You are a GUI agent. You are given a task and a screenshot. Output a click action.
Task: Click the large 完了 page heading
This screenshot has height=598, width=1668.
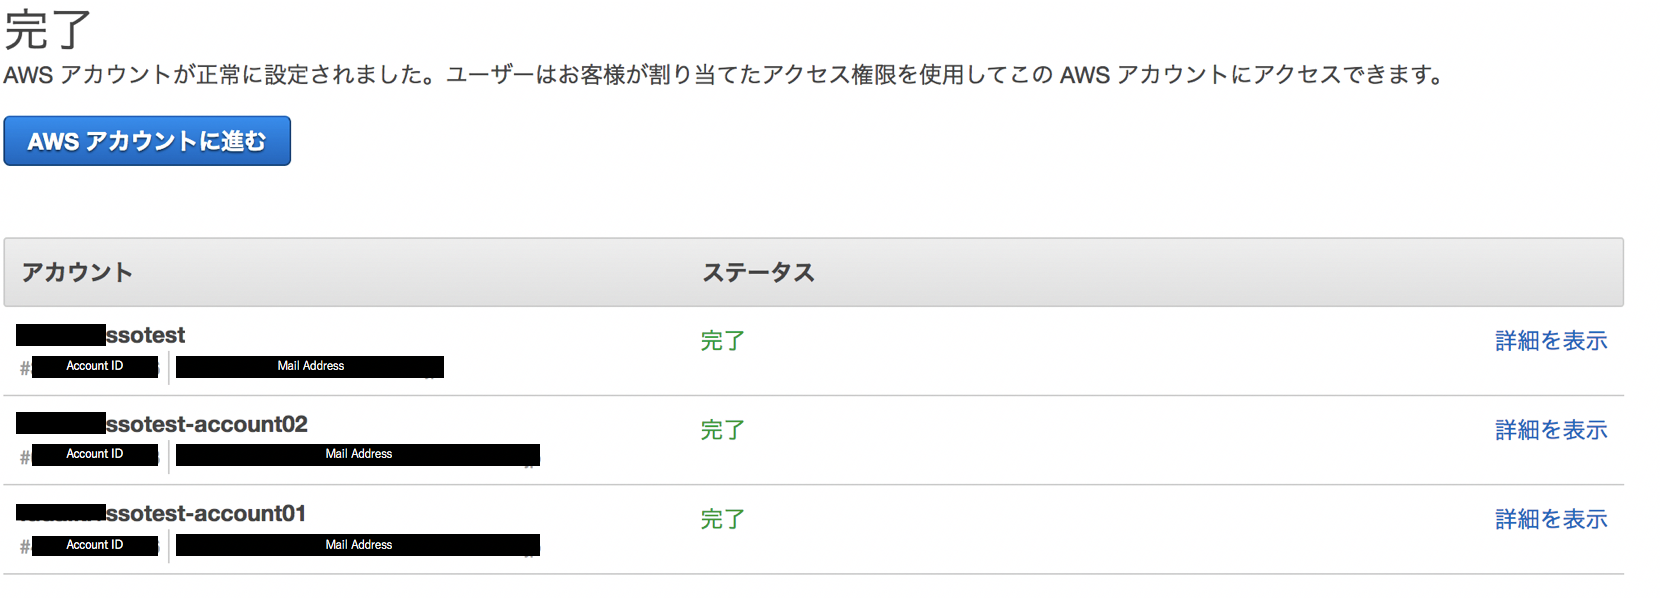pyautogui.click(x=47, y=29)
